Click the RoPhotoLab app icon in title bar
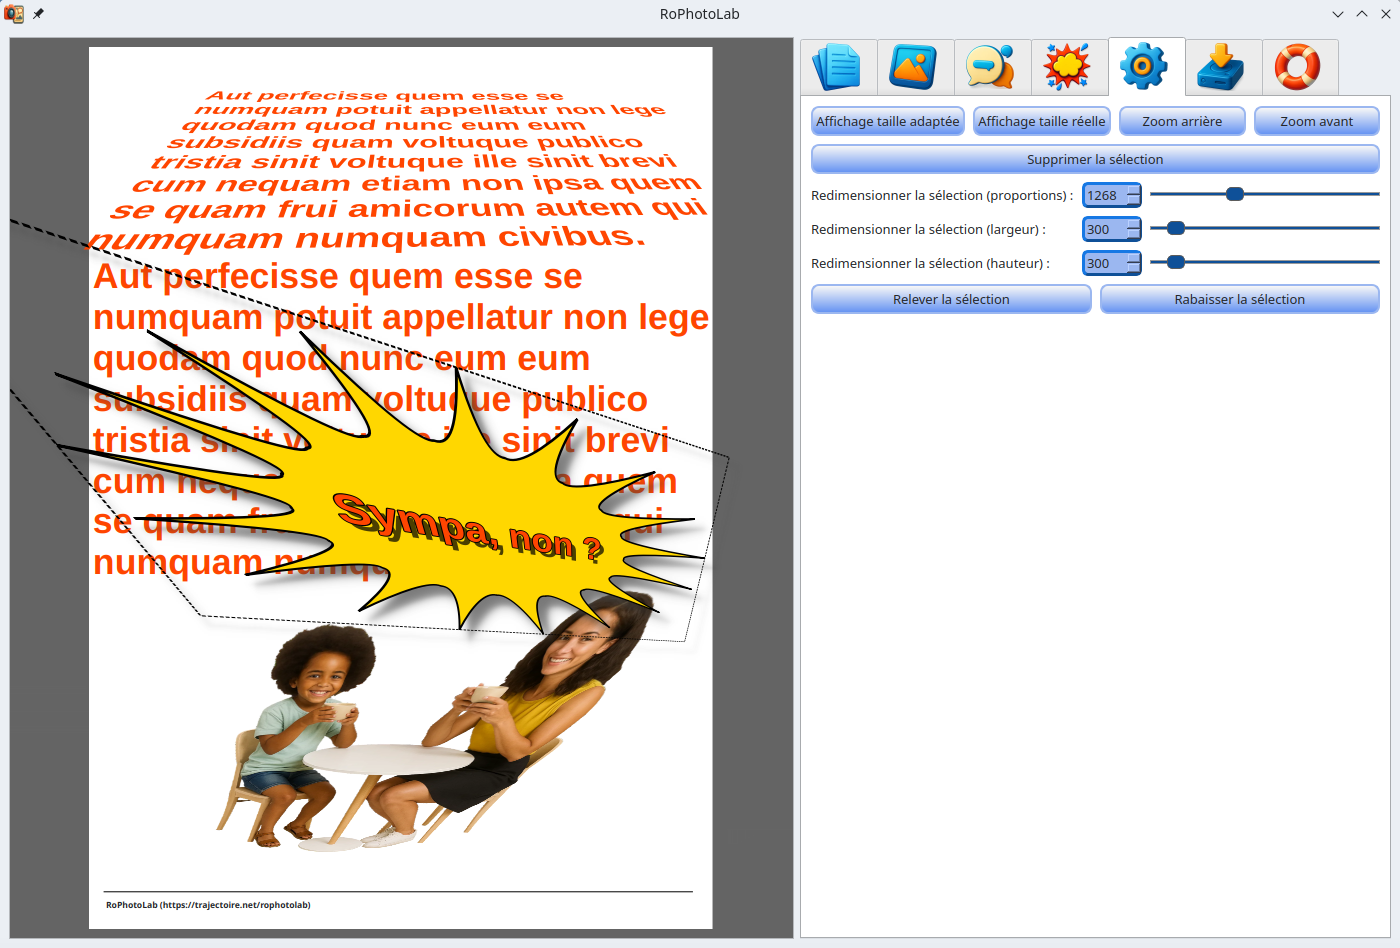 coord(14,14)
